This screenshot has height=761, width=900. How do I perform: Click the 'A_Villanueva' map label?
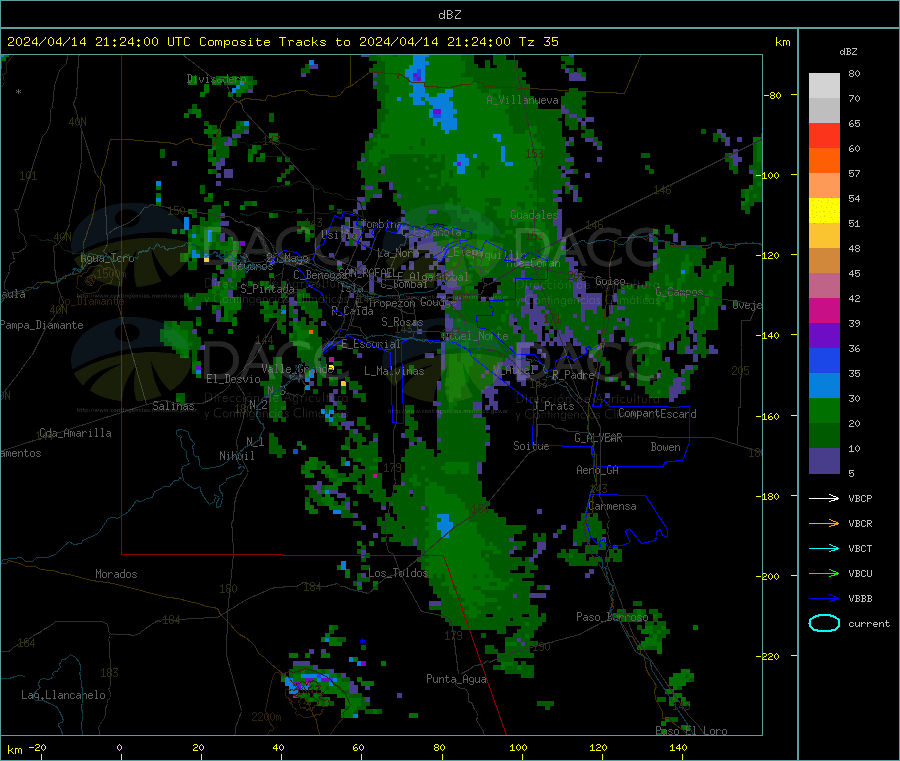point(522,100)
